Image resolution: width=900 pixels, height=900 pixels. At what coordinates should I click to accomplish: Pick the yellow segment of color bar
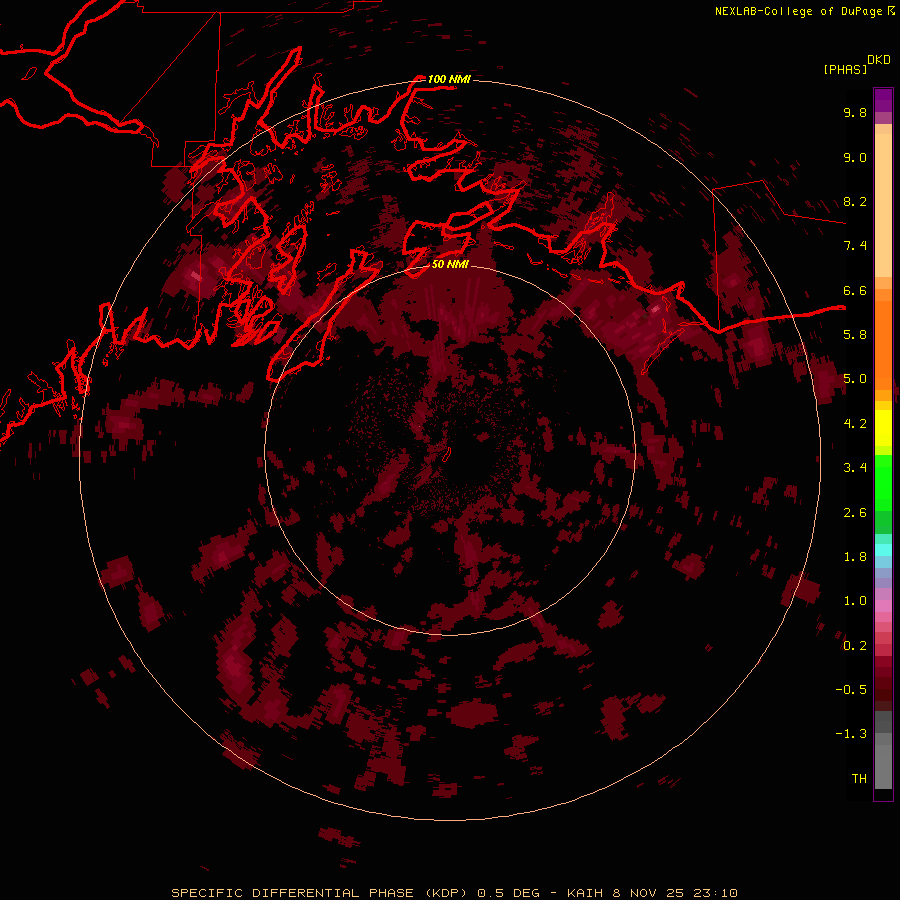(883, 428)
